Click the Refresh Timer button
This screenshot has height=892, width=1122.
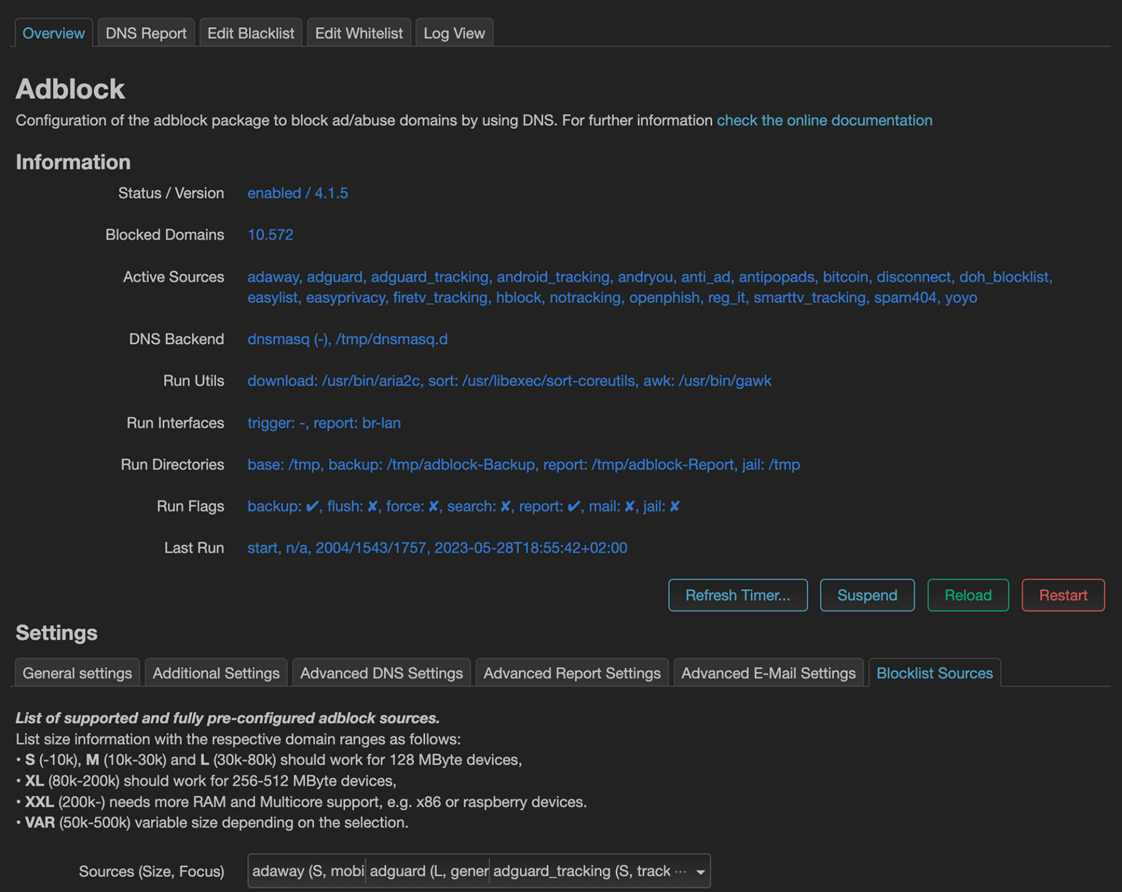pos(738,595)
